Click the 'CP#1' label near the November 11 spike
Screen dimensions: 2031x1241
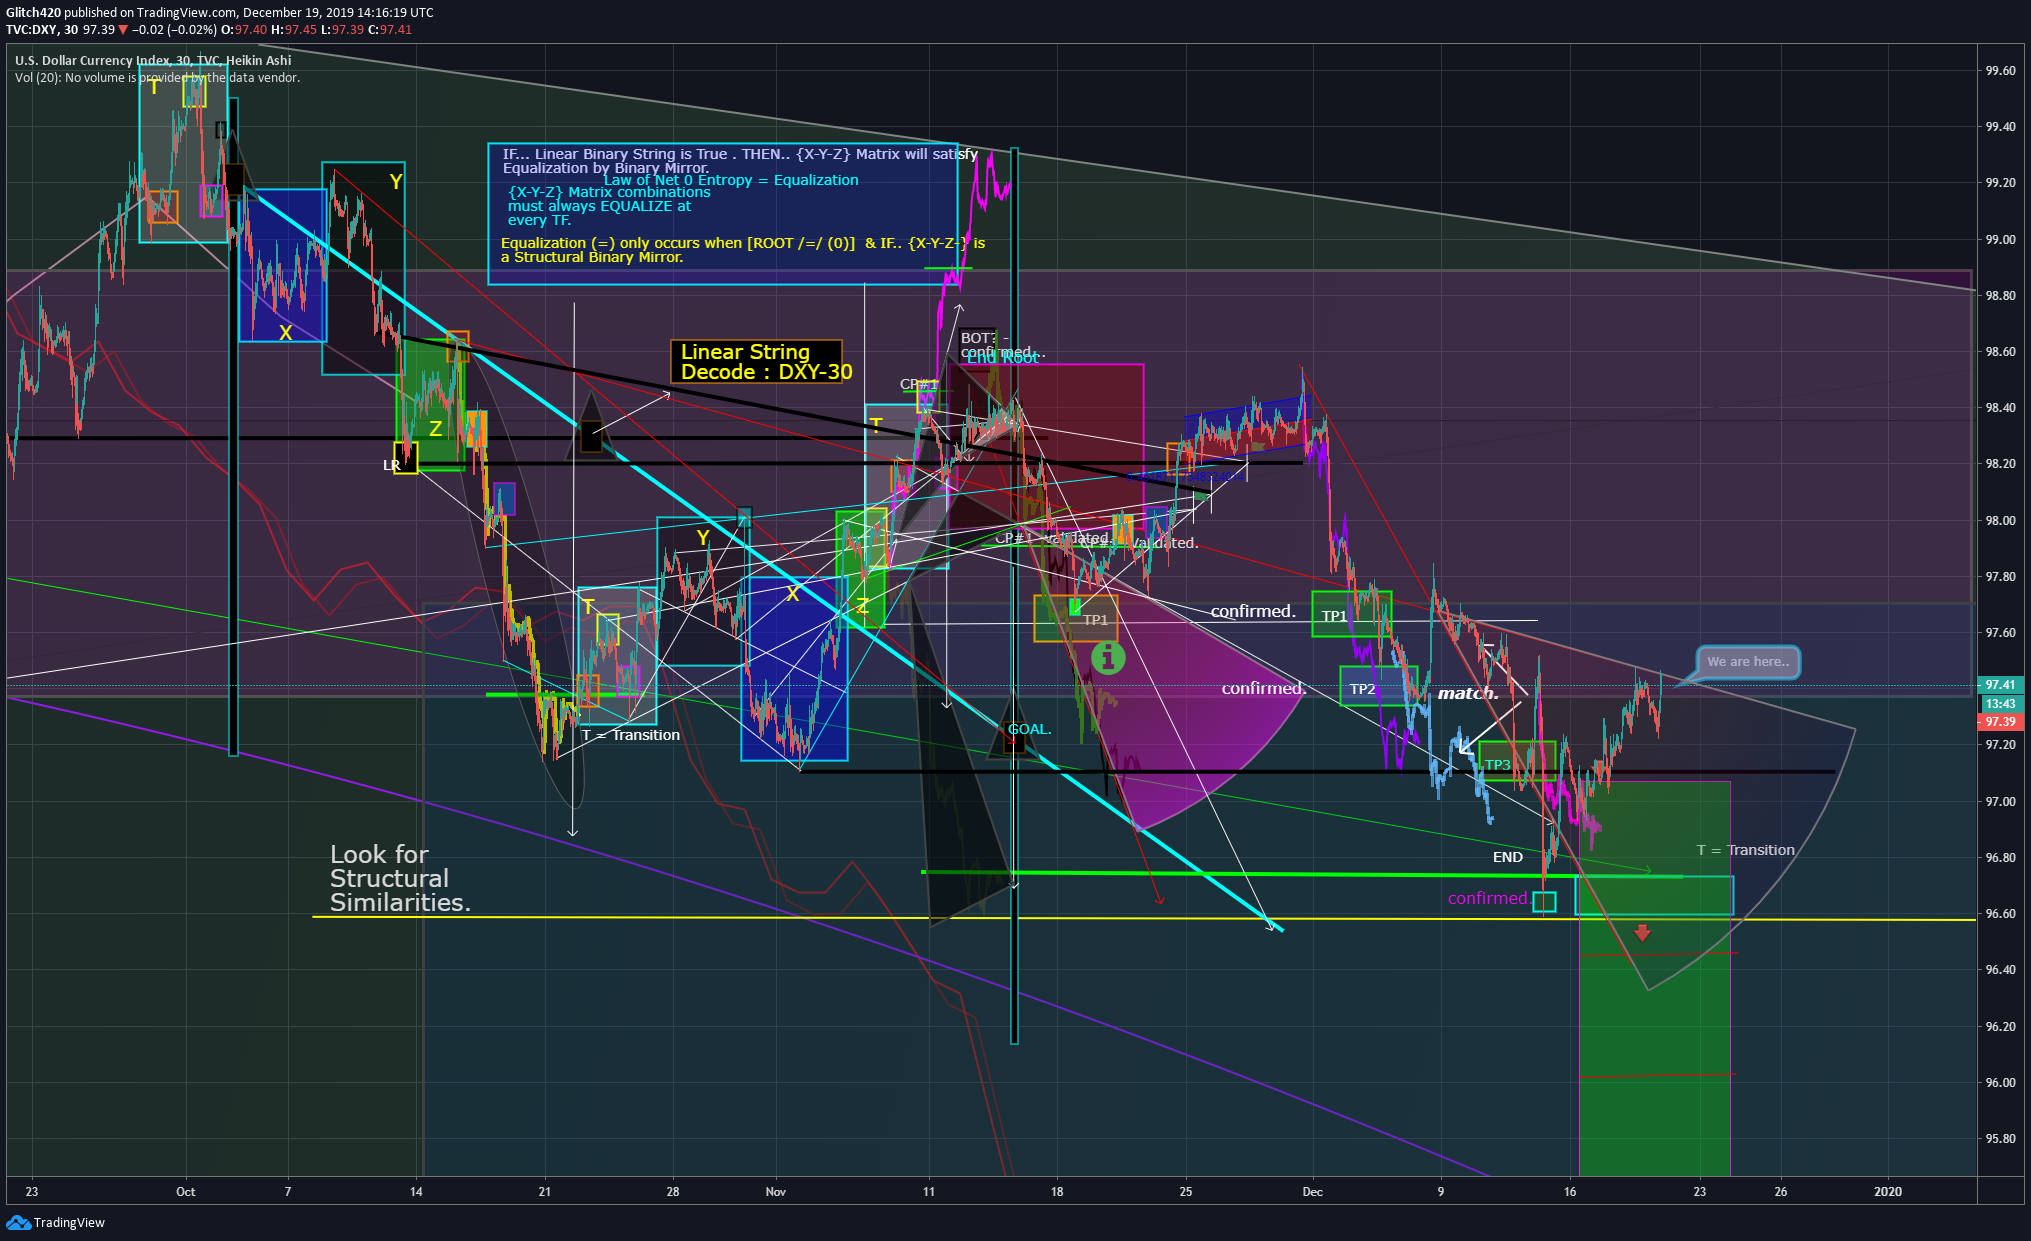(x=918, y=384)
